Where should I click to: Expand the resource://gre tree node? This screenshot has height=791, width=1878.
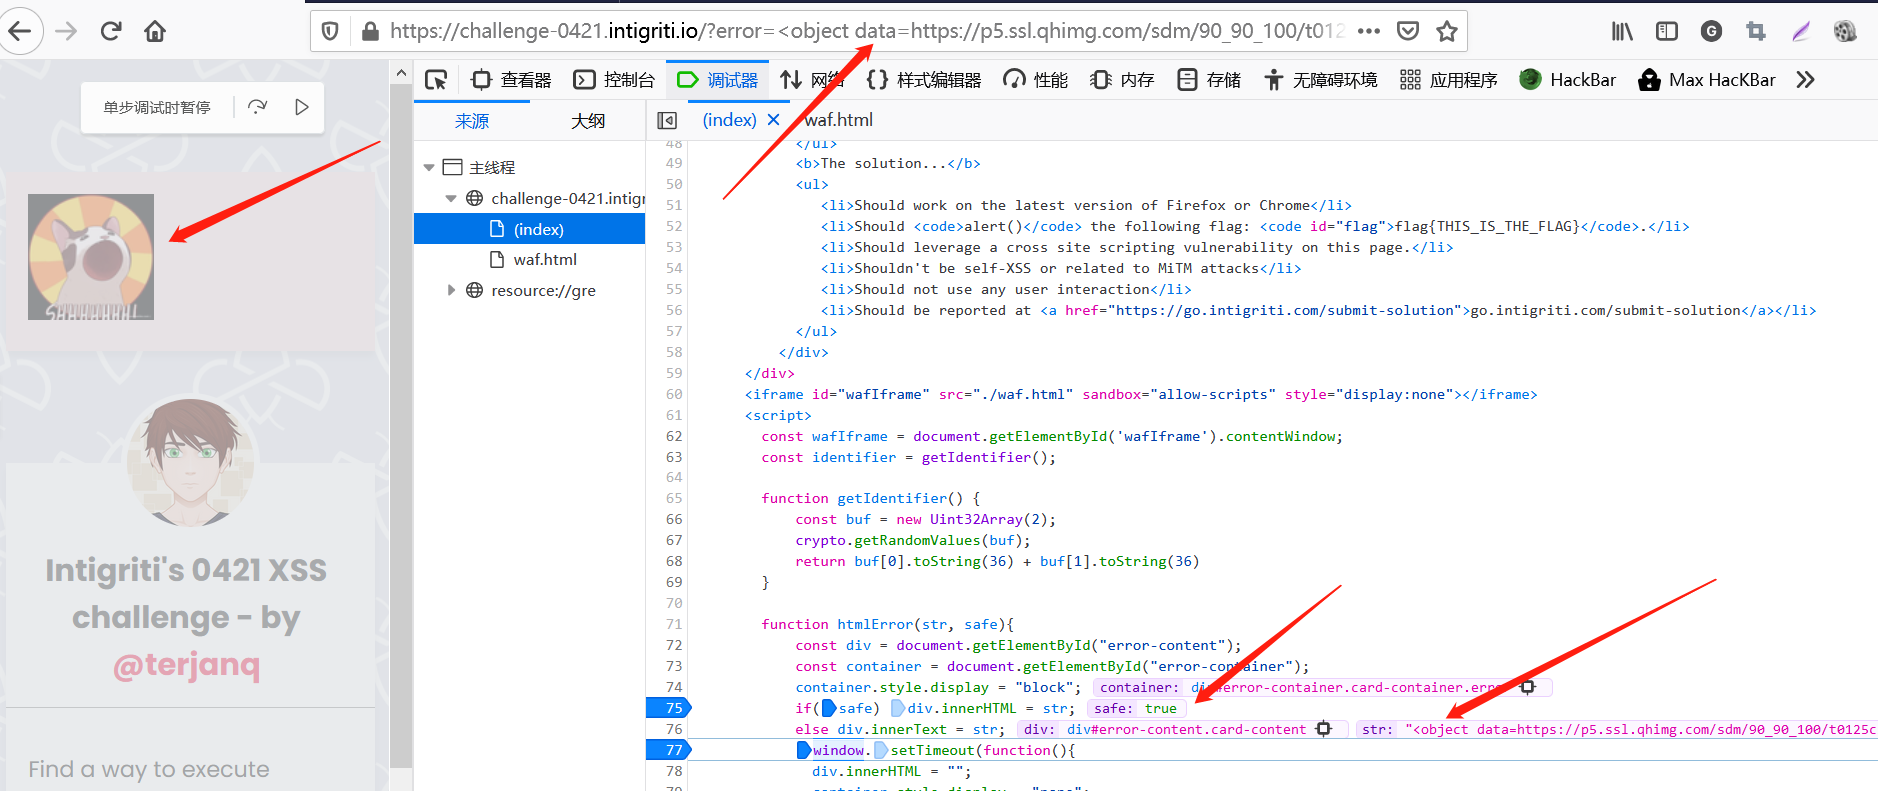(x=451, y=290)
